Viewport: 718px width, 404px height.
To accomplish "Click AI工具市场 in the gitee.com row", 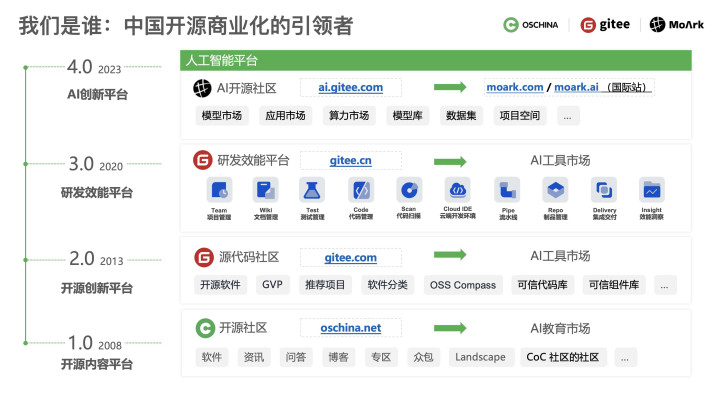I will tap(560, 256).
